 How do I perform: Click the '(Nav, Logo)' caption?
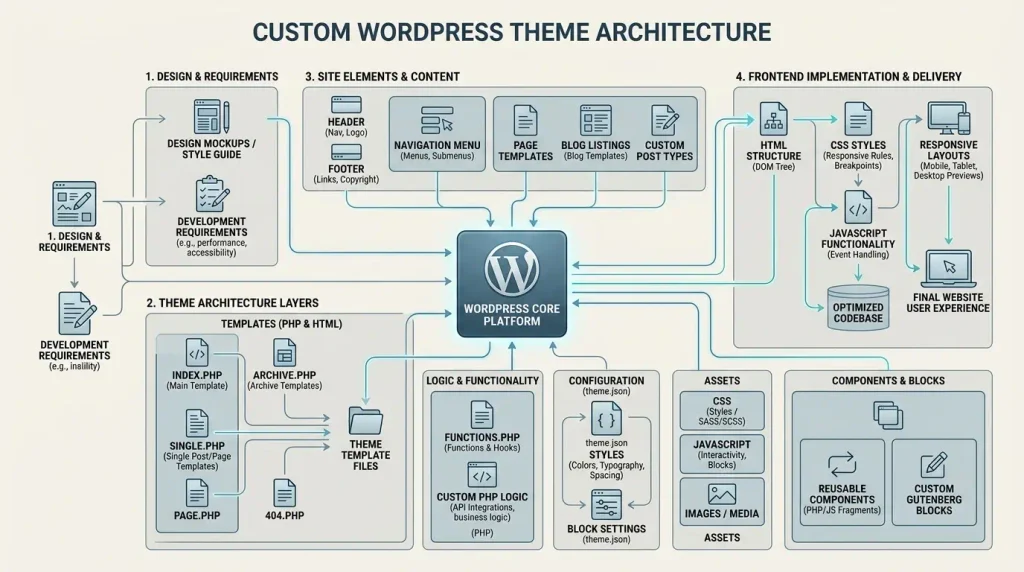point(346,133)
